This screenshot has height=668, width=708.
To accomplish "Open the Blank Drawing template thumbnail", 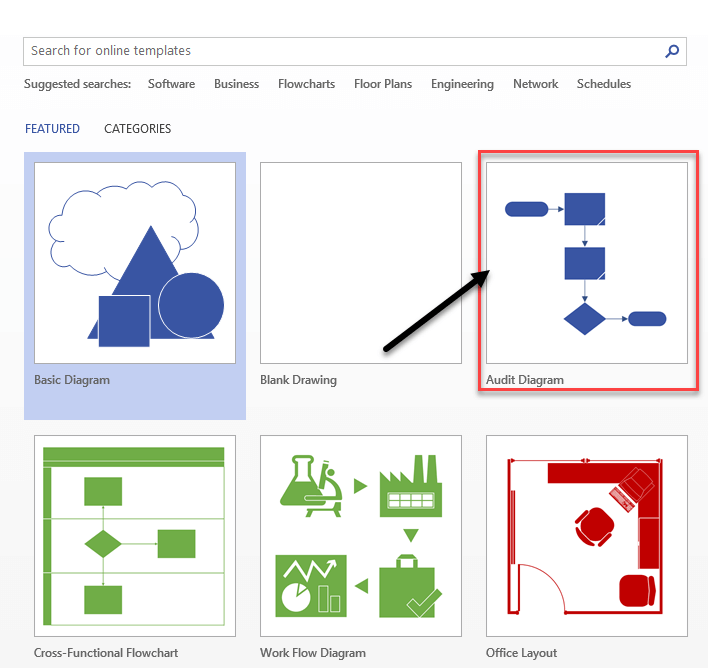I will [361, 263].
